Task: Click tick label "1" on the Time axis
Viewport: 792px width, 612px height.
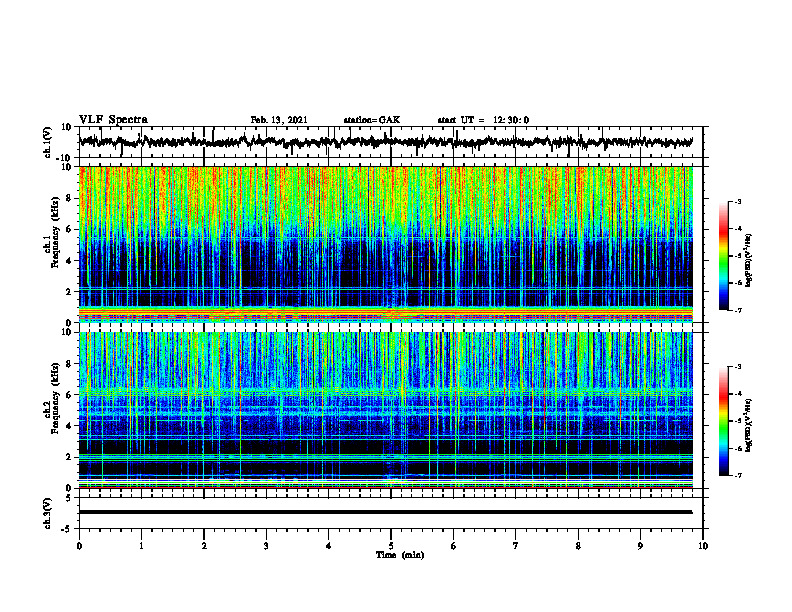Action: click(141, 546)
